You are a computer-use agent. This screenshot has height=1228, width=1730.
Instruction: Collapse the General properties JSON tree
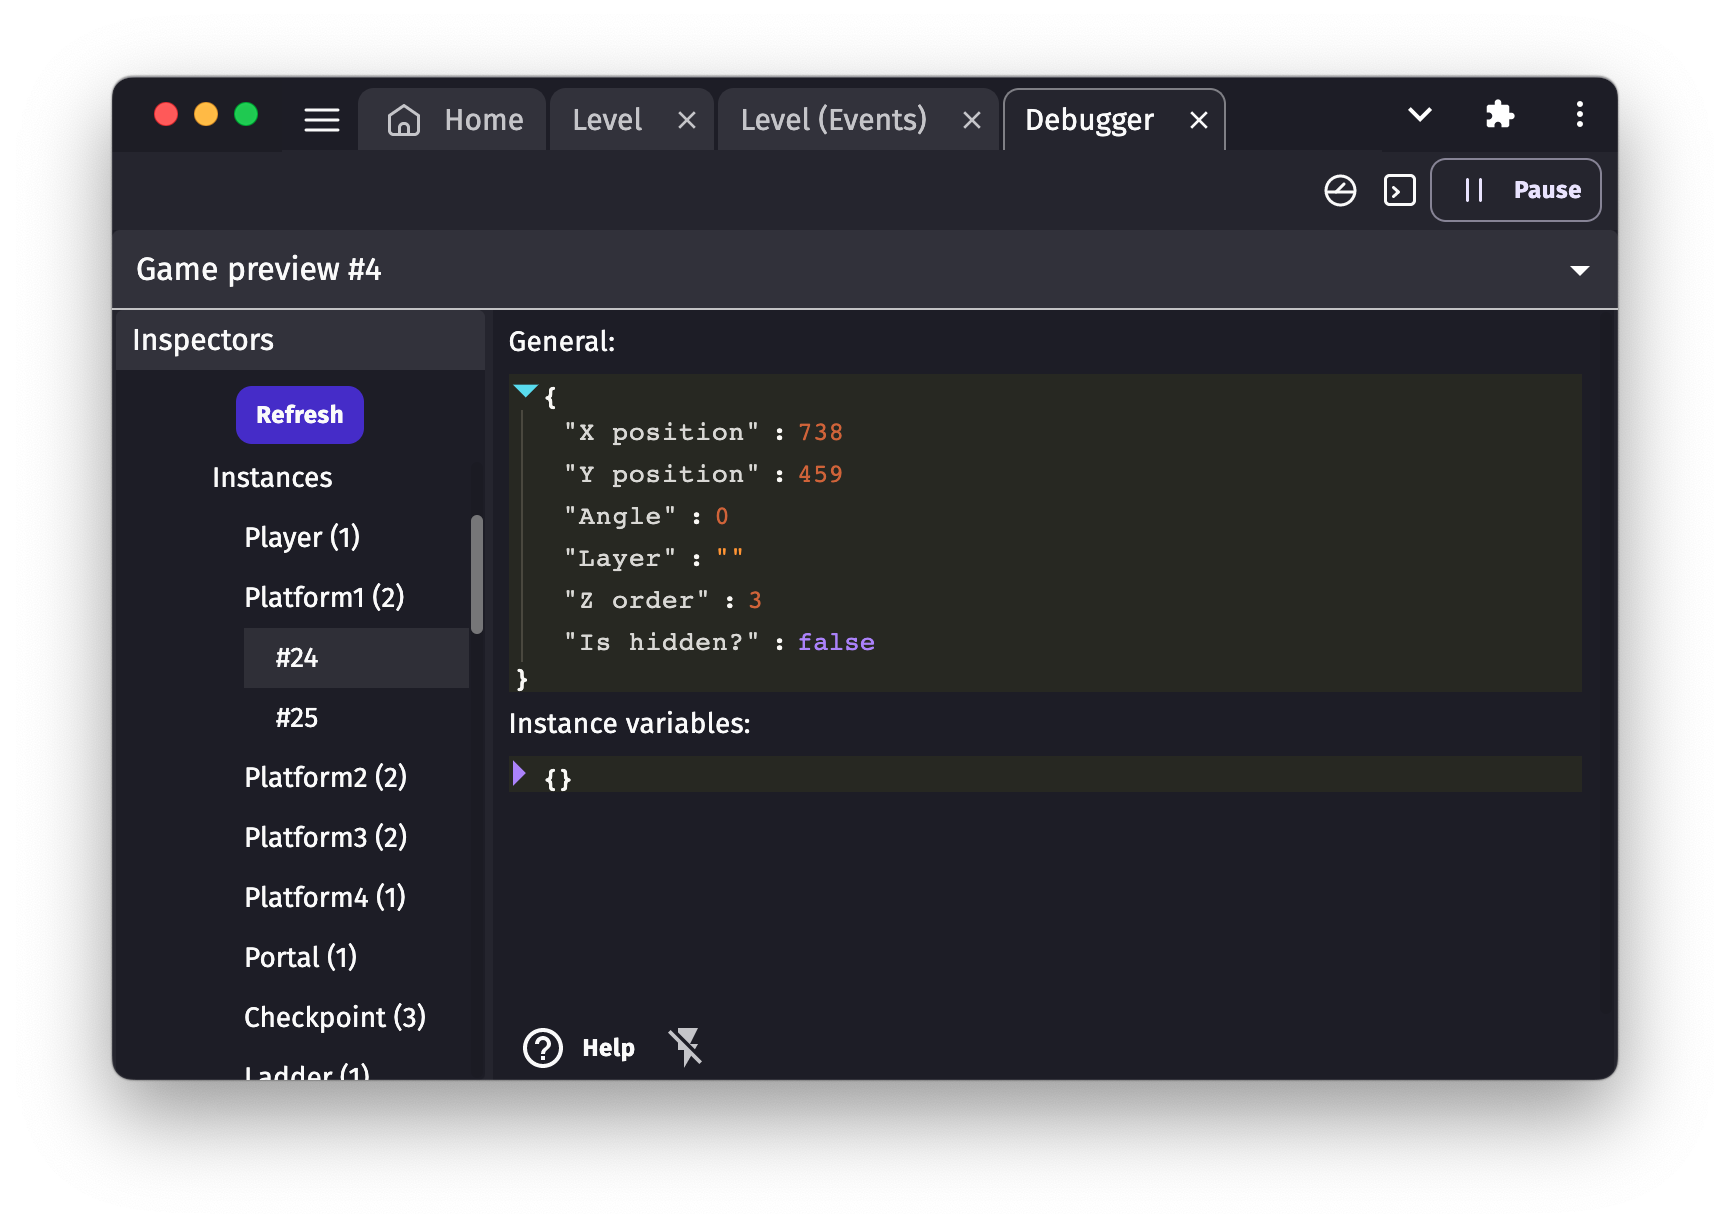point(525,391)
